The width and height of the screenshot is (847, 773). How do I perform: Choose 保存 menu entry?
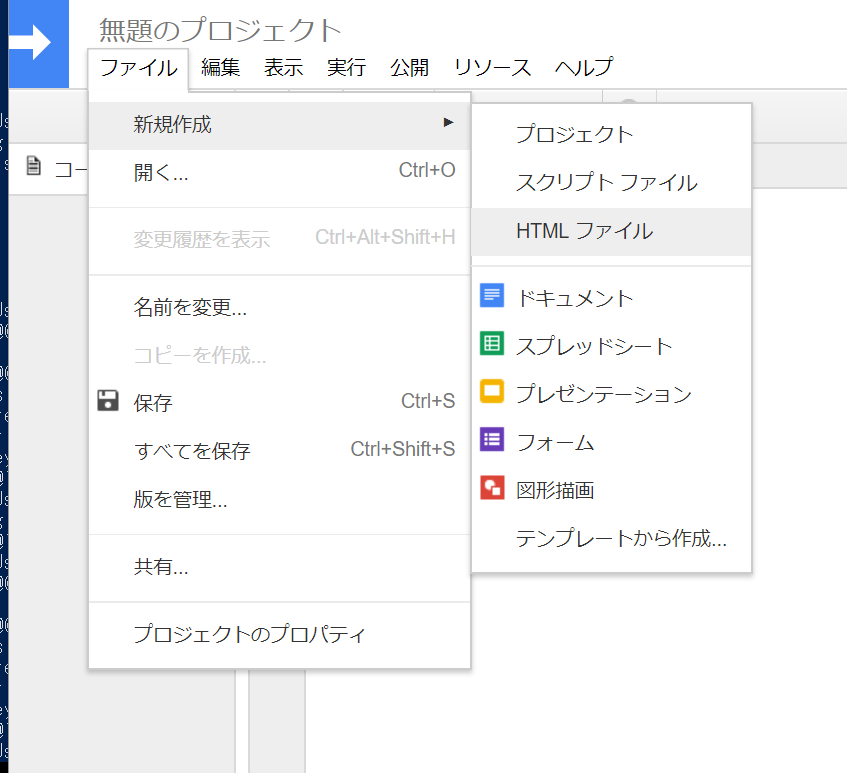click(280, 404)
